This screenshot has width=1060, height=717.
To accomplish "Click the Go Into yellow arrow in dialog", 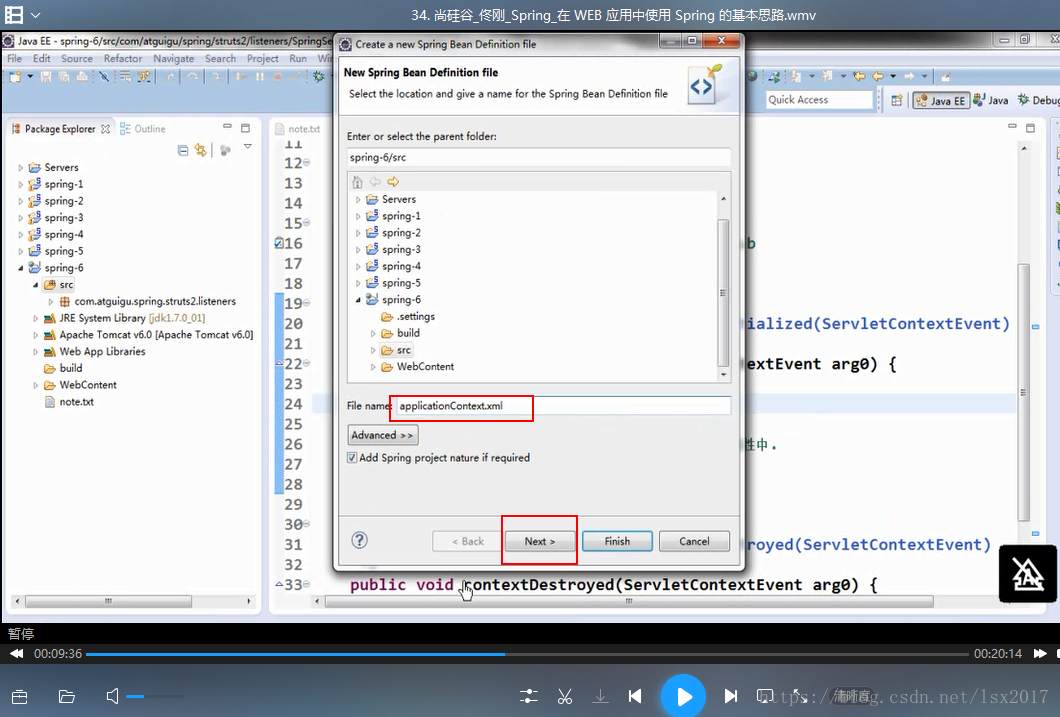I will [393, 182].
